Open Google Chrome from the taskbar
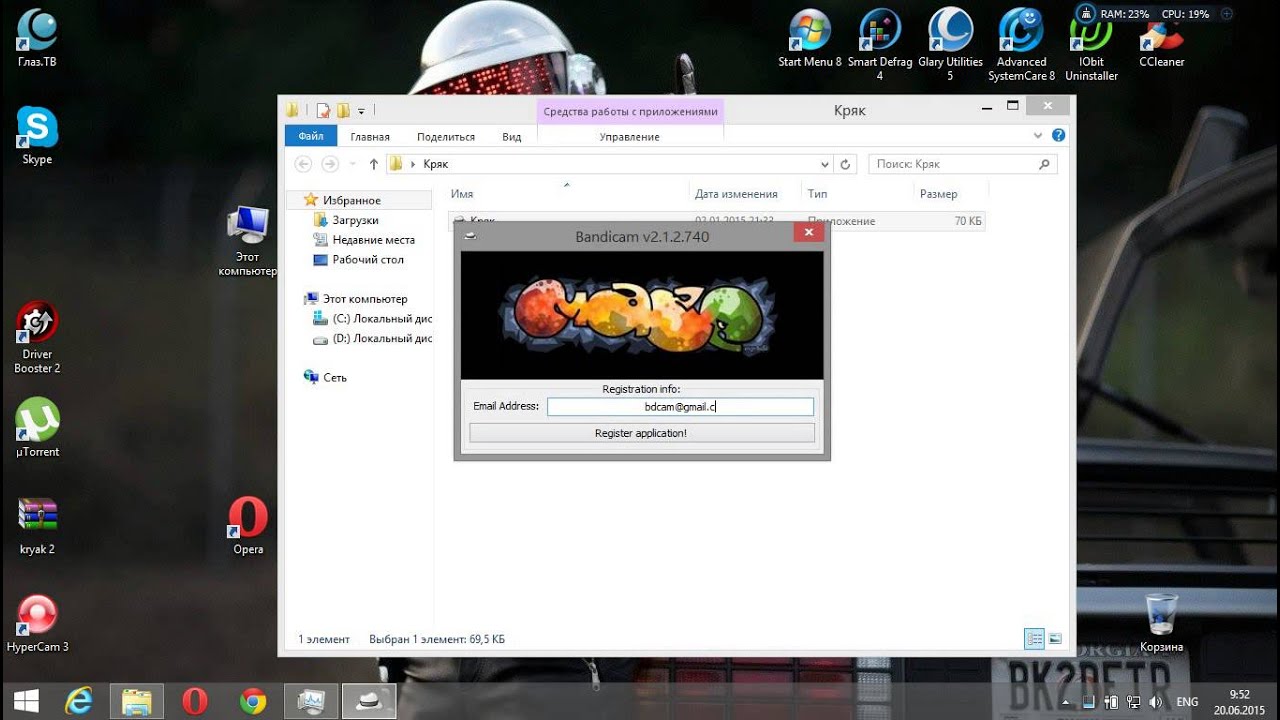Viewport: 1280px width, 720px height. coord(253,701)
